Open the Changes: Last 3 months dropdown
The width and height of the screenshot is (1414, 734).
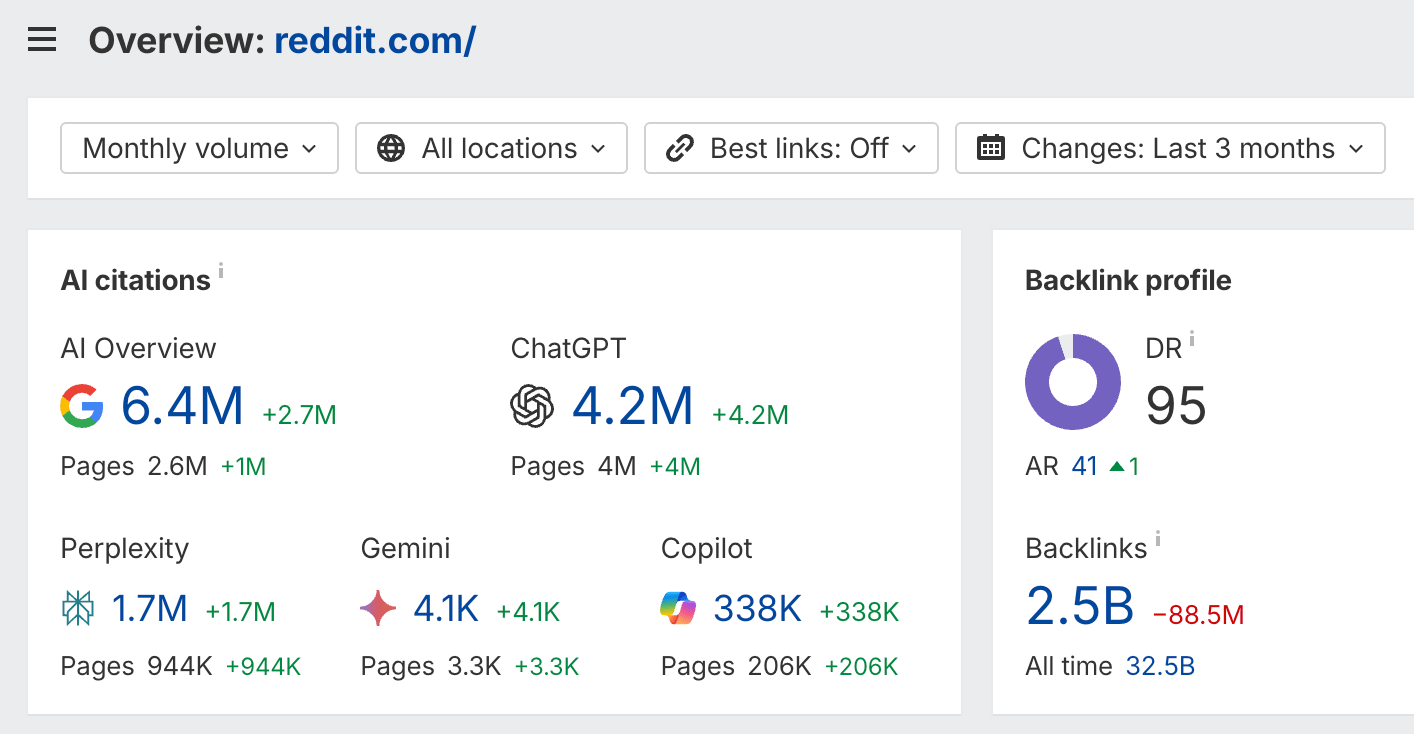(x=1170, y=147)
